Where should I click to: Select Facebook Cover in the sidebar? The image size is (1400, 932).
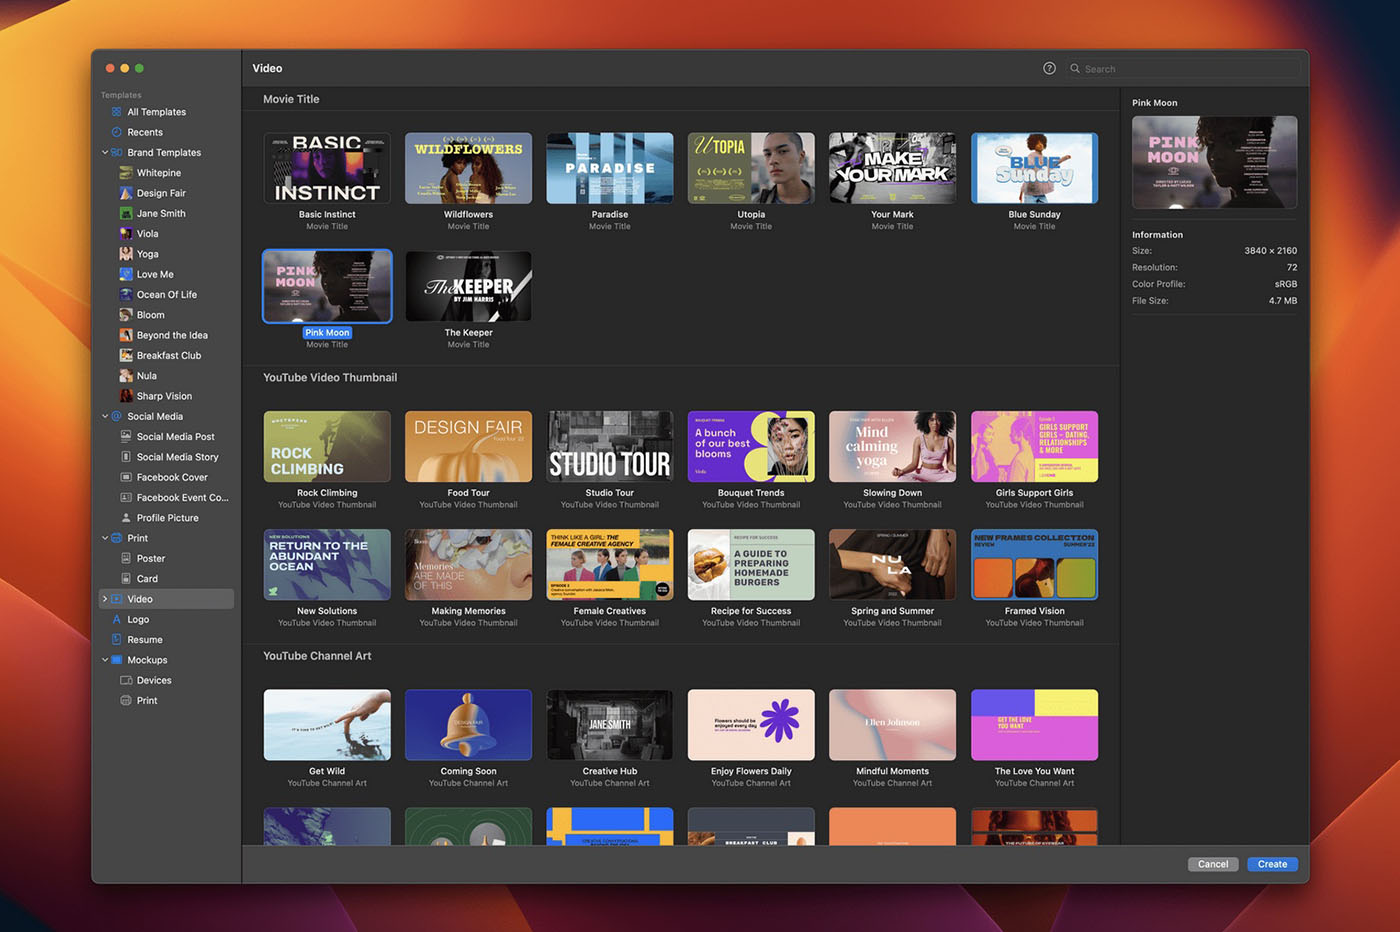(x=172, y=477)
